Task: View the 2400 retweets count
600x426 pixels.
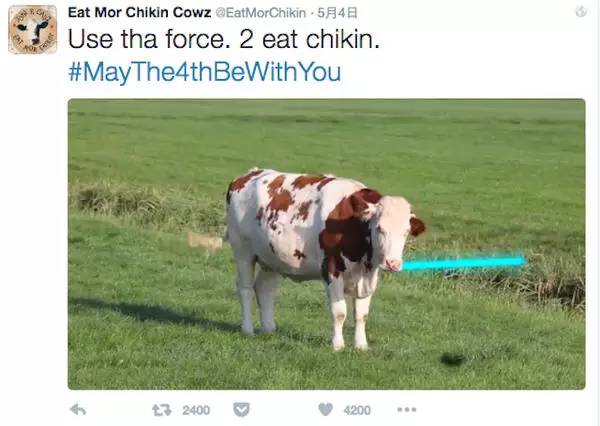Action: click(x=196, y=410)
